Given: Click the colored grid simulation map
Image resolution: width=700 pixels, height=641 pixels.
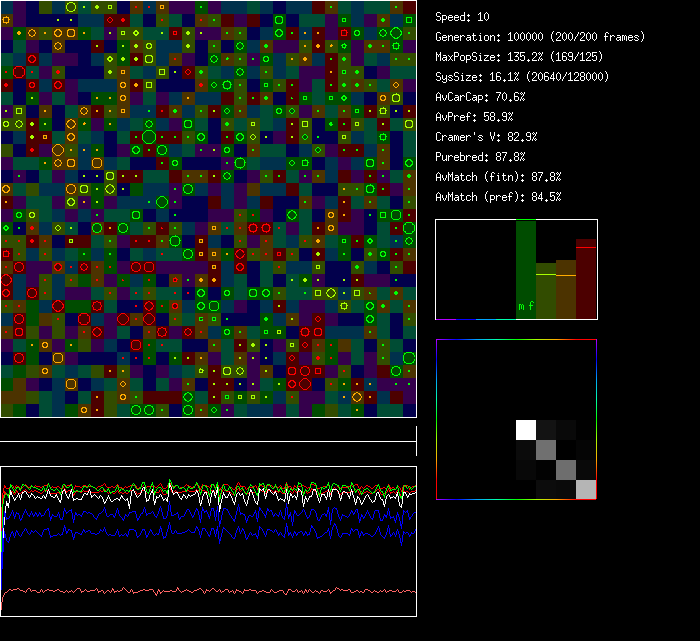Looking at the screenshot, I should 208,208.
